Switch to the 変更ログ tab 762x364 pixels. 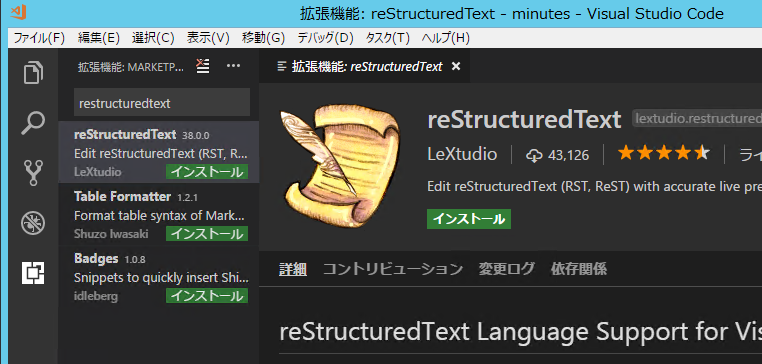(506, 269)
